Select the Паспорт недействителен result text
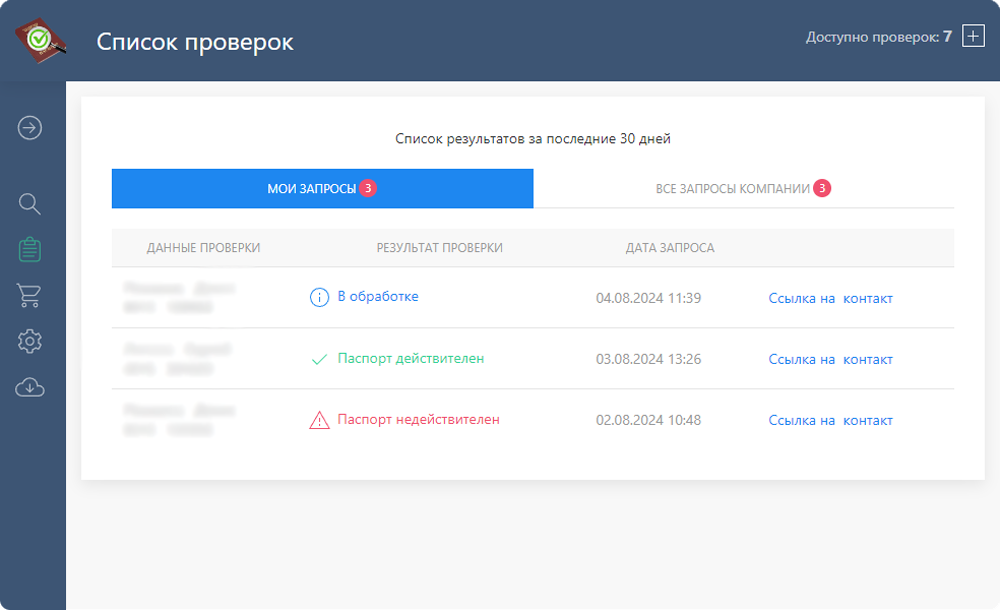 point(418,420)
